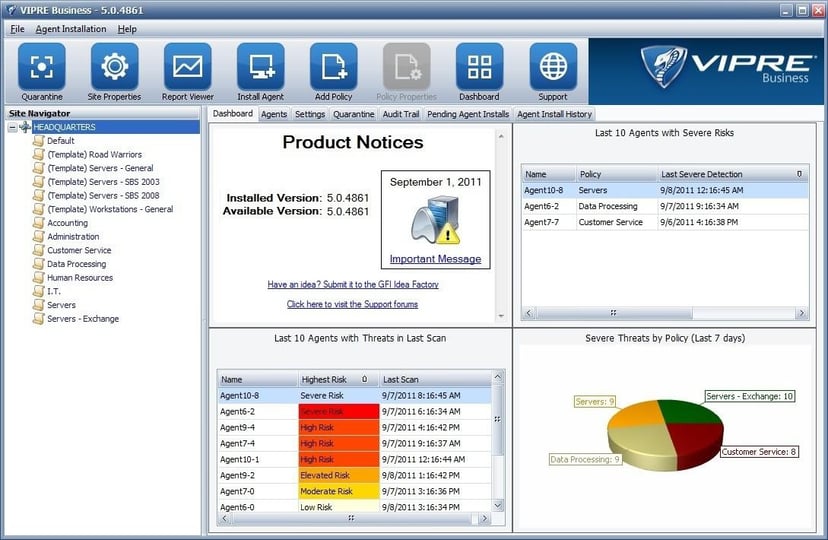828x540 pixels.
Task: Select the Customer Service policy in tree
Action: (79, 250)
